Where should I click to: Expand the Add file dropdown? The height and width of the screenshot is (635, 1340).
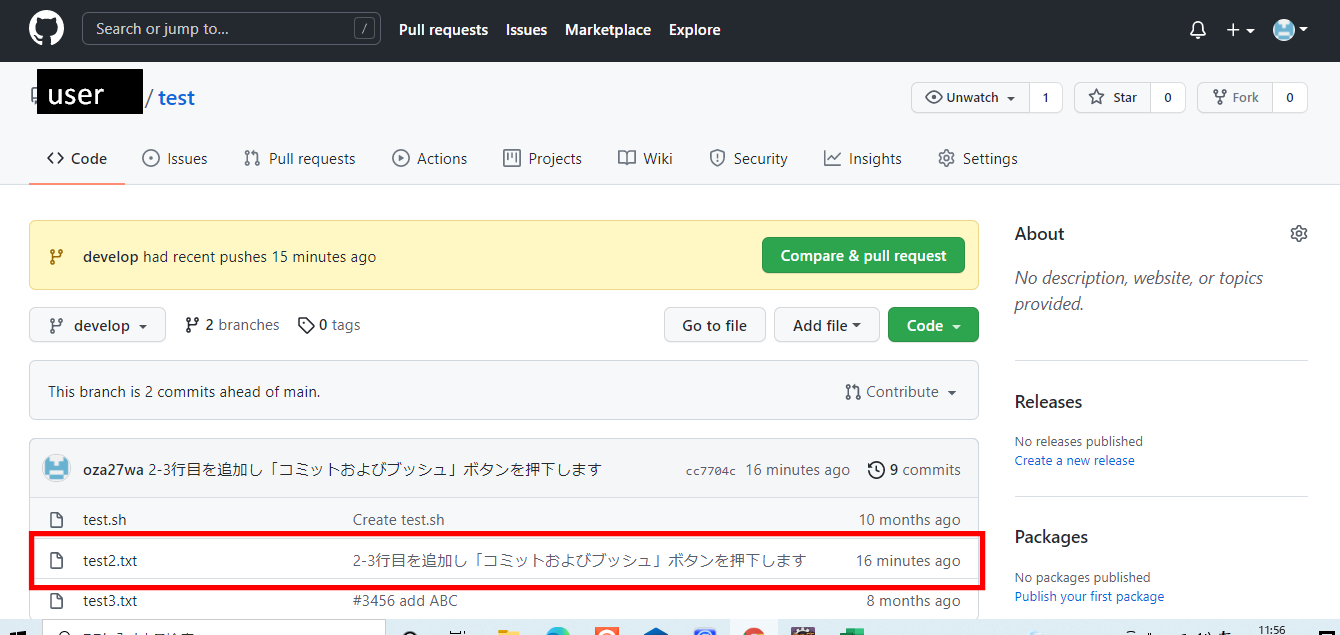point(826,324)
